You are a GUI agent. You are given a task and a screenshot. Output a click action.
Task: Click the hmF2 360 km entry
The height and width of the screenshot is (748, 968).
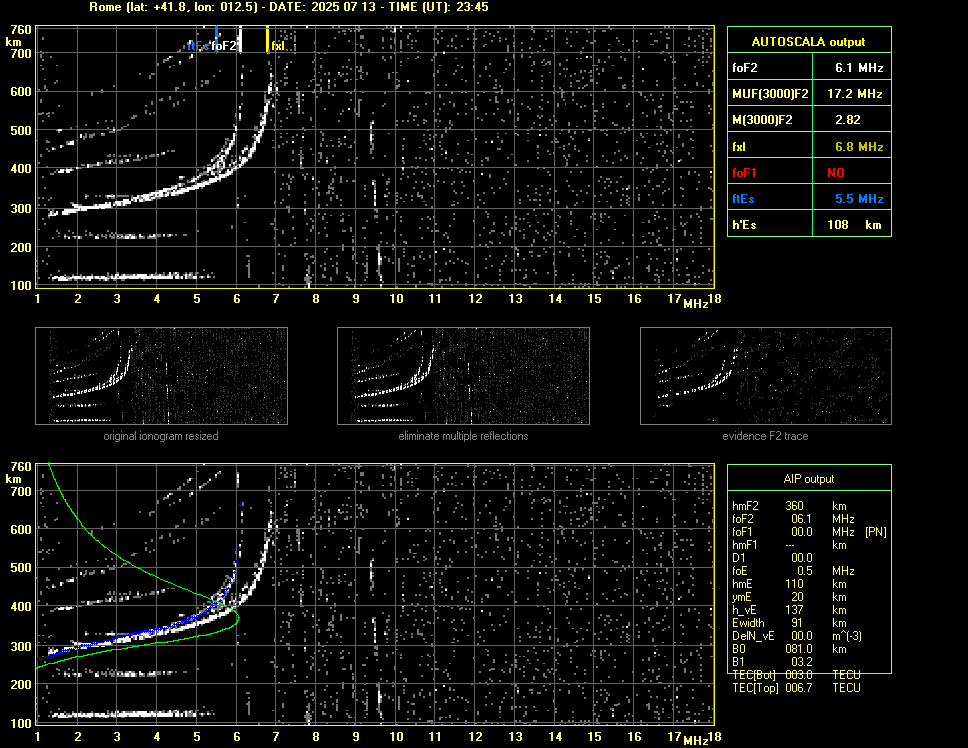[x=789, y=505]
